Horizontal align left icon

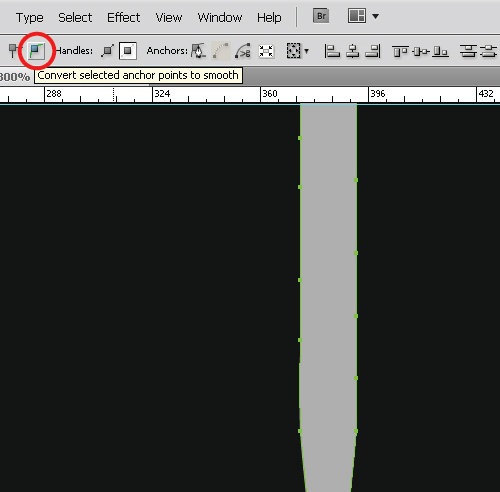pyautogui.click(x=332, y=51)
